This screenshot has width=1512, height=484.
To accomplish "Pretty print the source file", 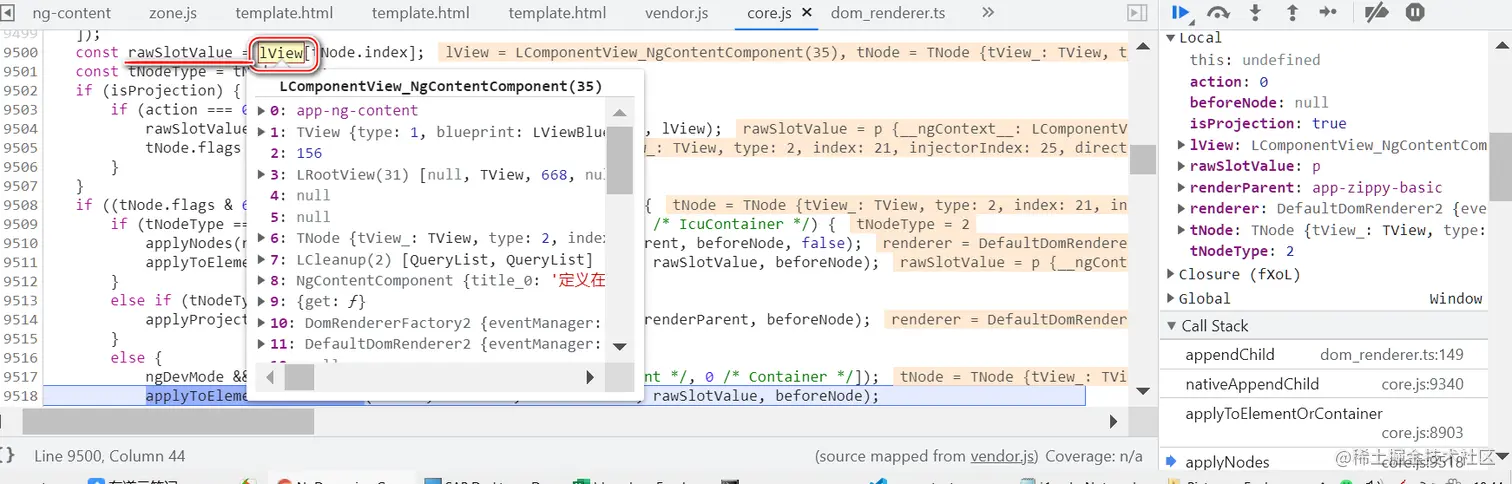I will tap(8, 455).
